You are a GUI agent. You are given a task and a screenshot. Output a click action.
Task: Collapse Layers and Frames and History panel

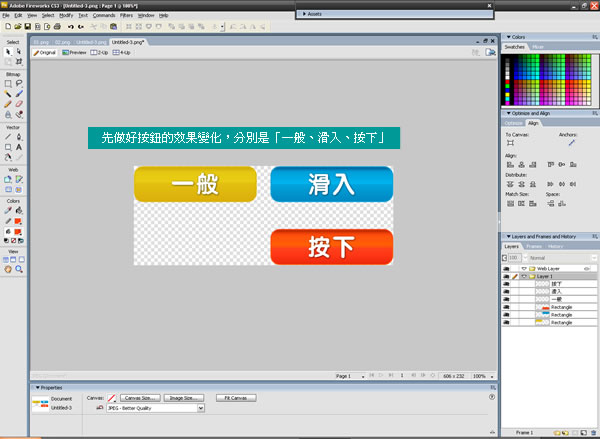pyautogui.click(x=509, y=237)
